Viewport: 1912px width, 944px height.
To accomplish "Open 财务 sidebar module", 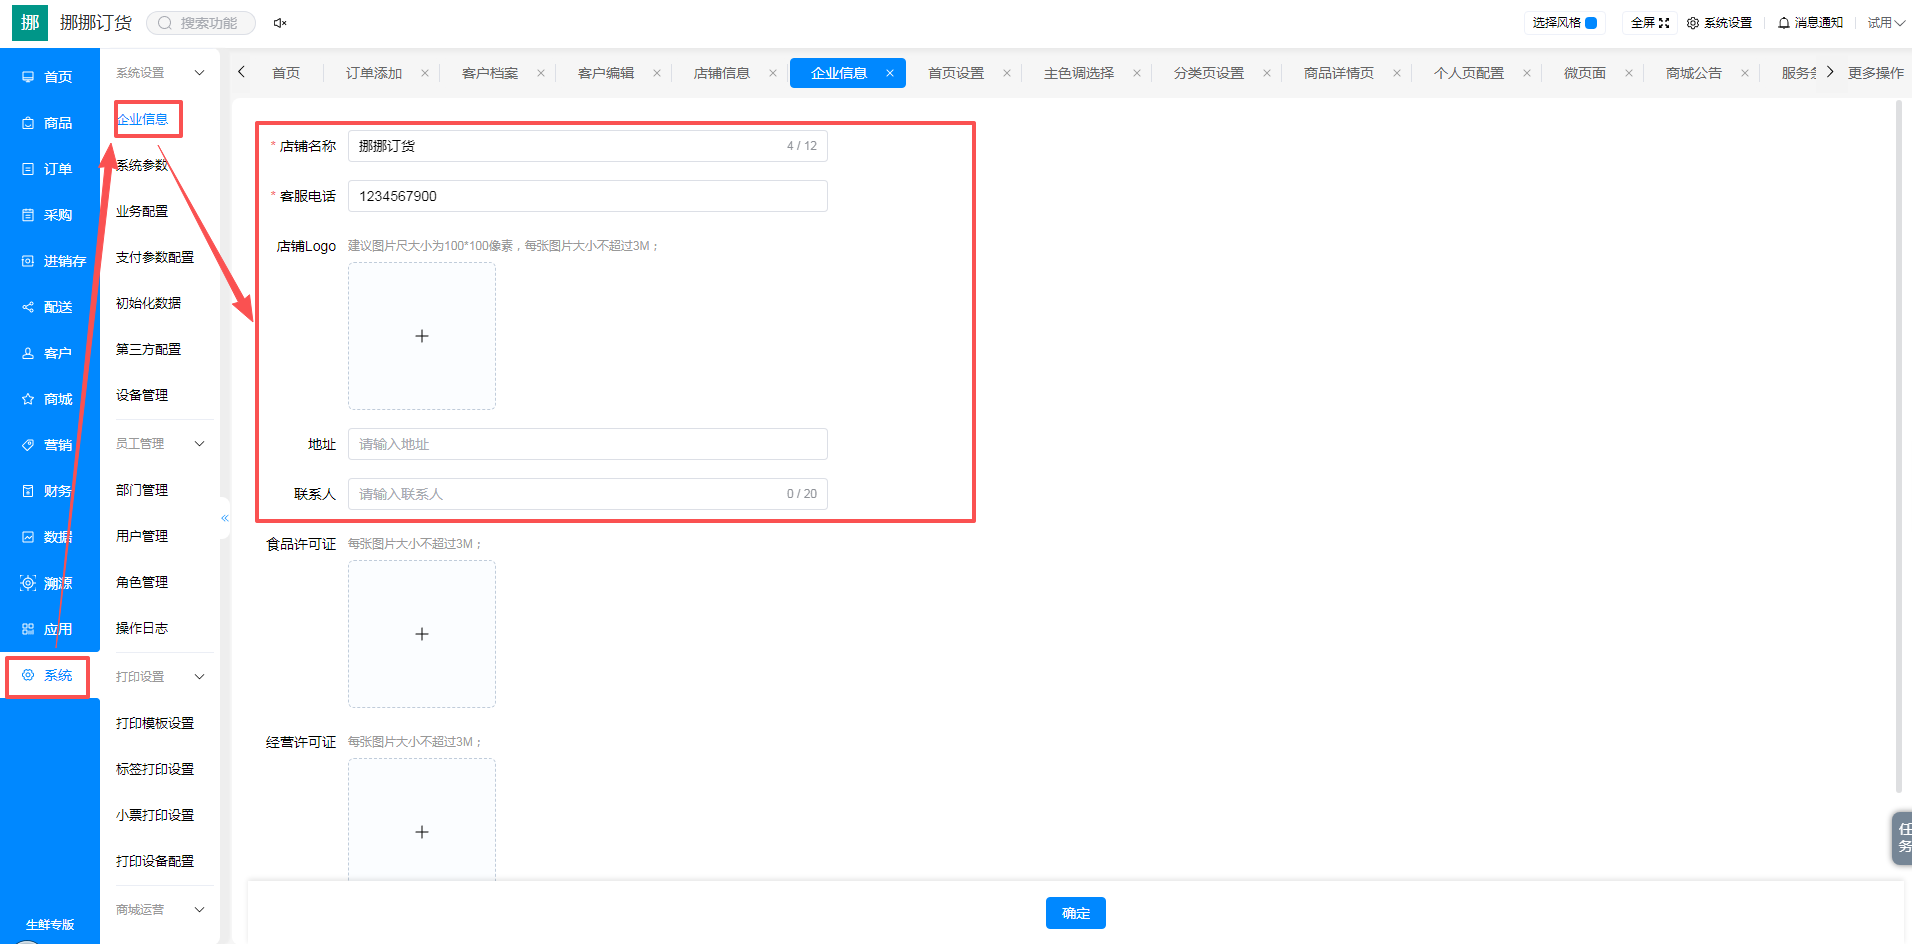I will coord(48,491).
